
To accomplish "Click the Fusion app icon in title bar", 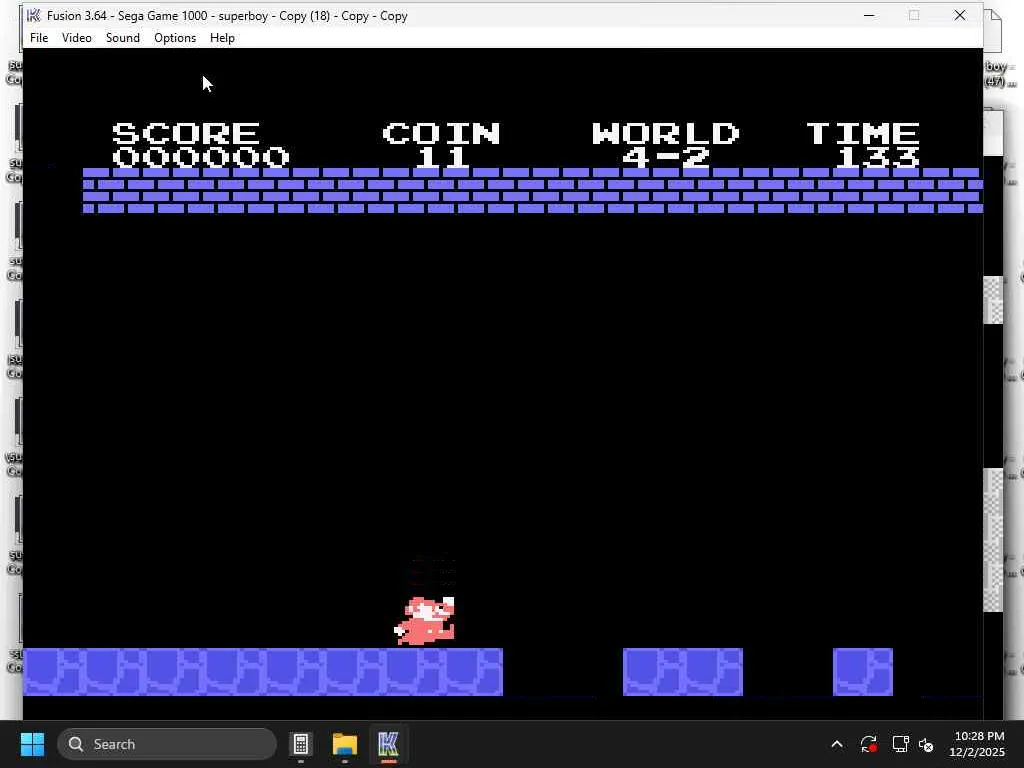I will tap(33, 16).
